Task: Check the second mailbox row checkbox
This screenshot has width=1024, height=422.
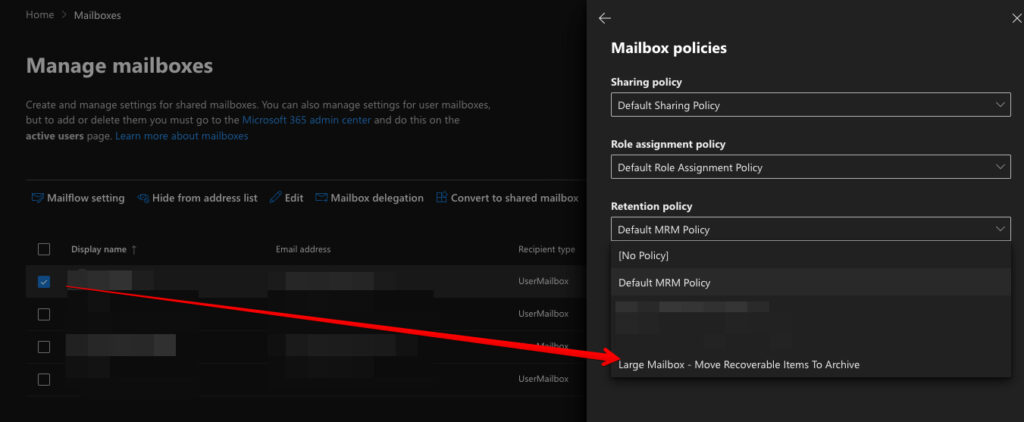Action: [x=43, y=314]
